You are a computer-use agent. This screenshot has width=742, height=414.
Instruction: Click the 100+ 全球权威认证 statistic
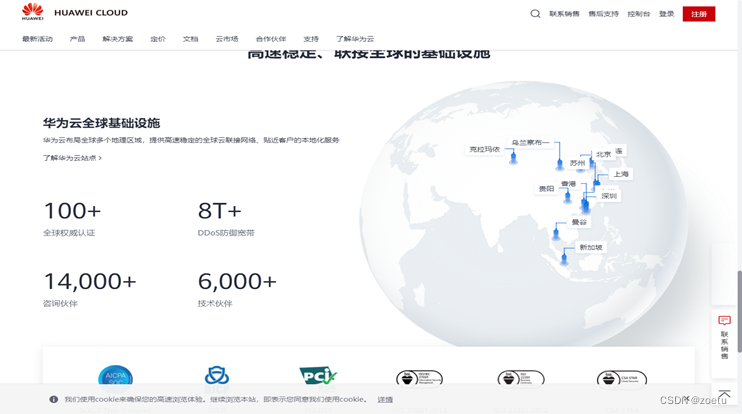tap(72, 218)
